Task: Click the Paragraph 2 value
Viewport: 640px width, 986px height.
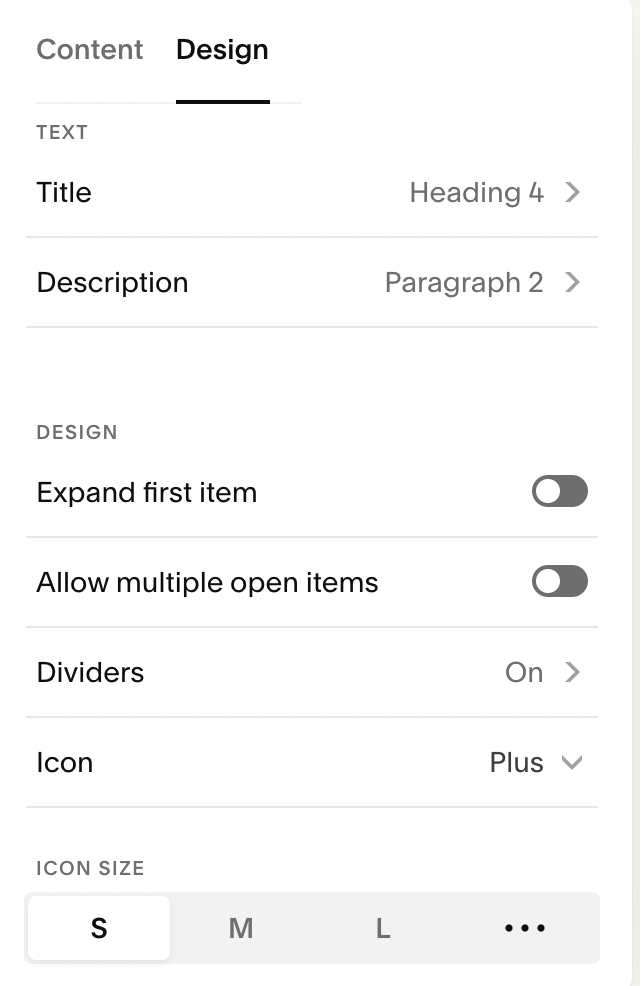Action: tap(464, 282)
